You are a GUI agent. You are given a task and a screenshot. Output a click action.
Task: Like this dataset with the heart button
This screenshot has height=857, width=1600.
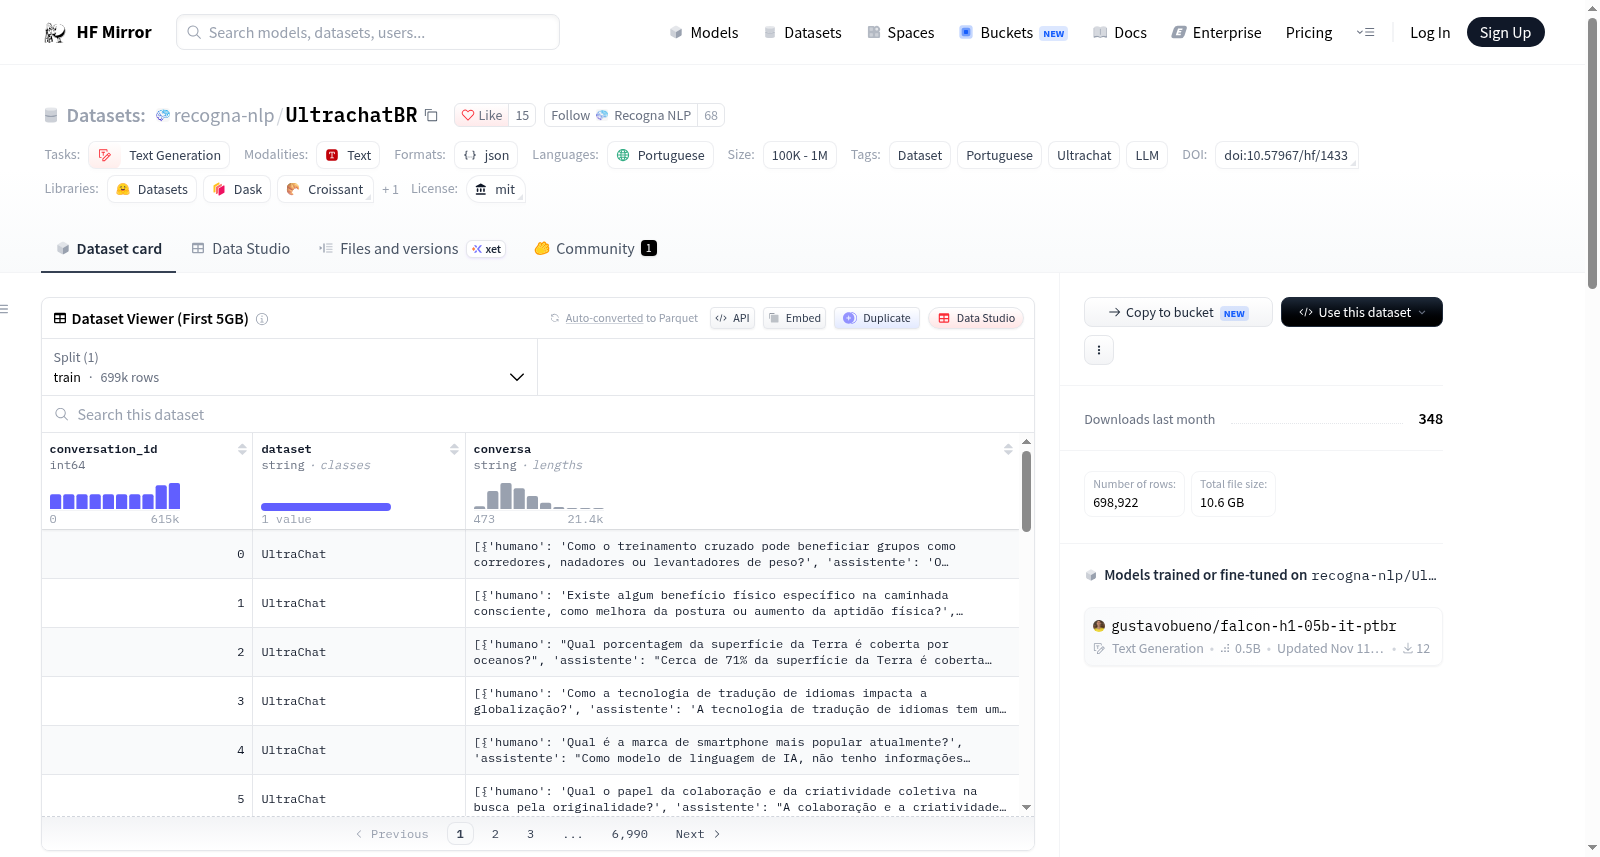[482, 115]
